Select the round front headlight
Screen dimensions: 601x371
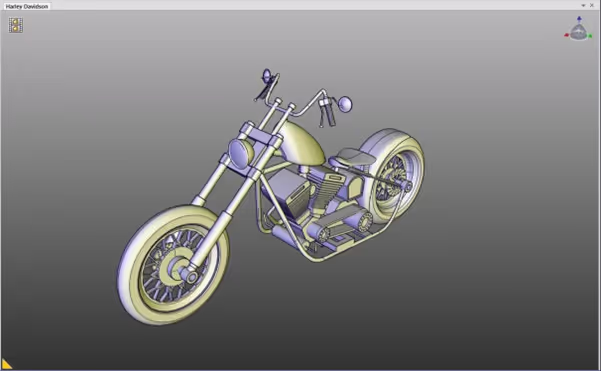pos(241,153)
